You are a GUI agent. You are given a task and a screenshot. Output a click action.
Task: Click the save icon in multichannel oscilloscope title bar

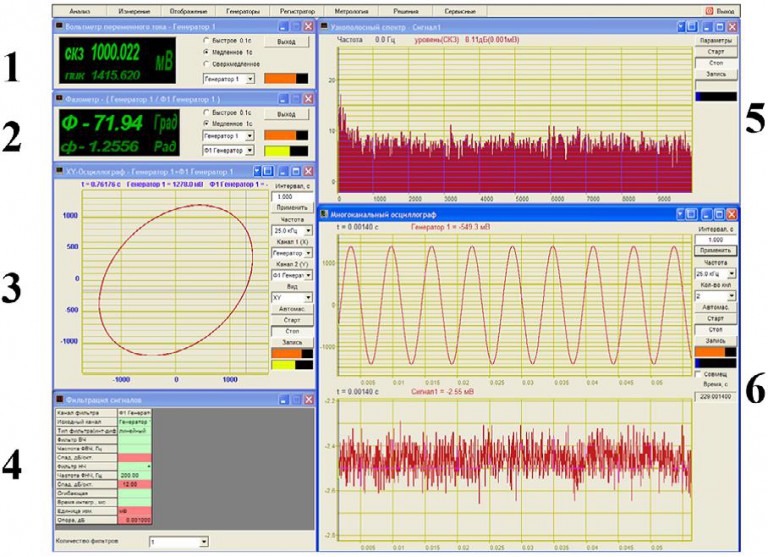(692, 214)
